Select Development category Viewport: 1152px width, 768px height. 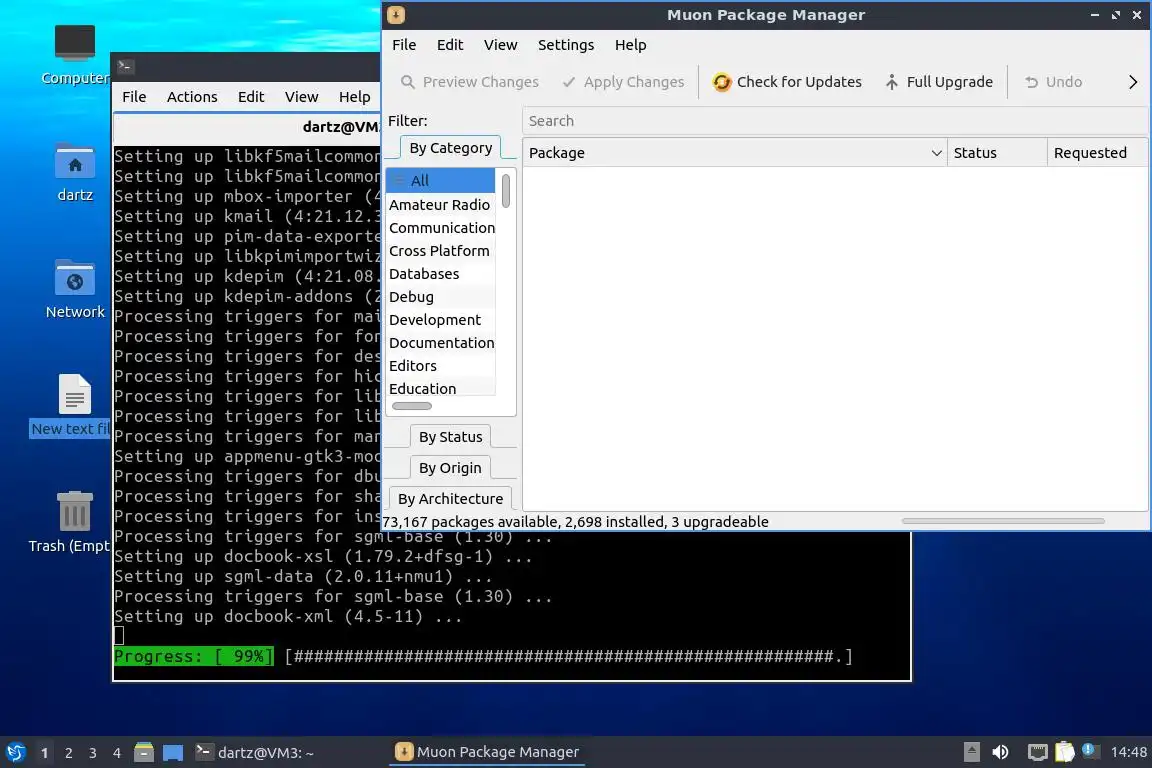pos(441,320)
